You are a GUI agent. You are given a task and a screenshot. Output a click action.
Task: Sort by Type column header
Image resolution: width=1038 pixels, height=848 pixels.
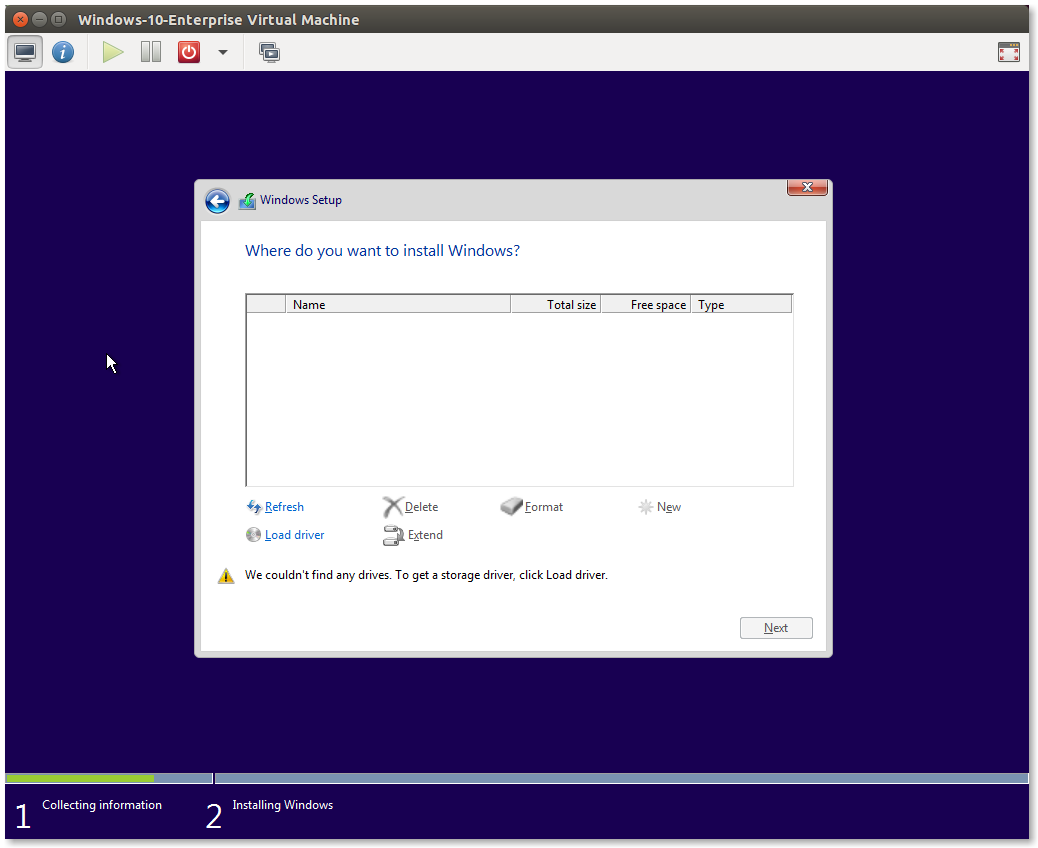(x=741, y=305)
